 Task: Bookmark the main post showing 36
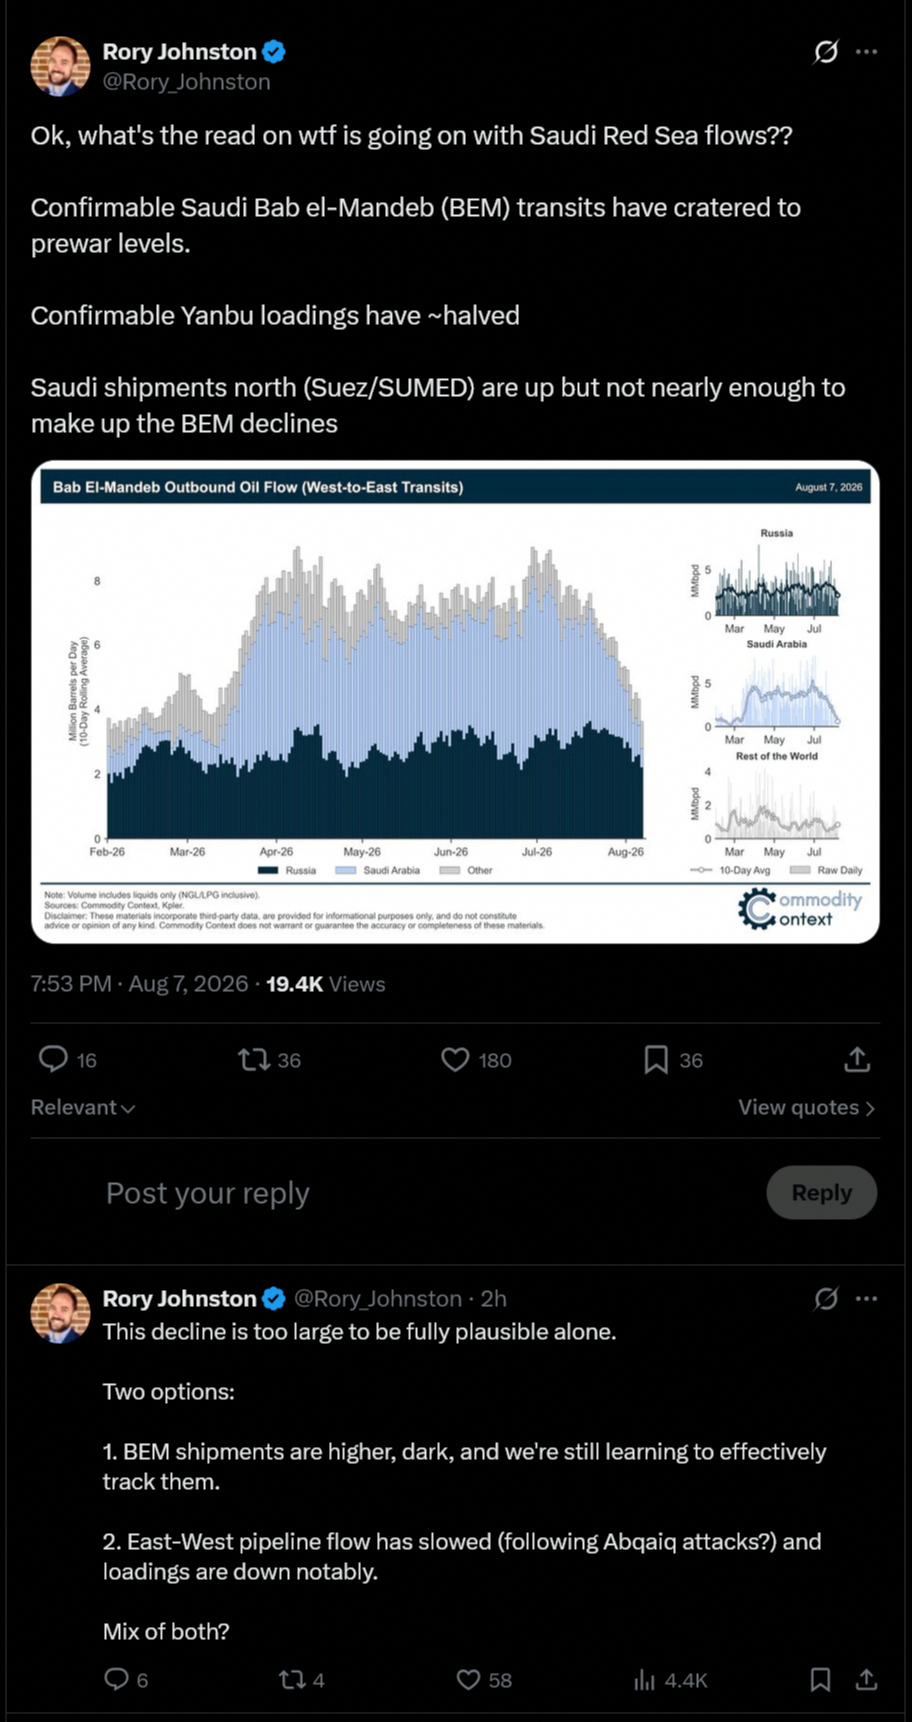tap(656, 1059)
